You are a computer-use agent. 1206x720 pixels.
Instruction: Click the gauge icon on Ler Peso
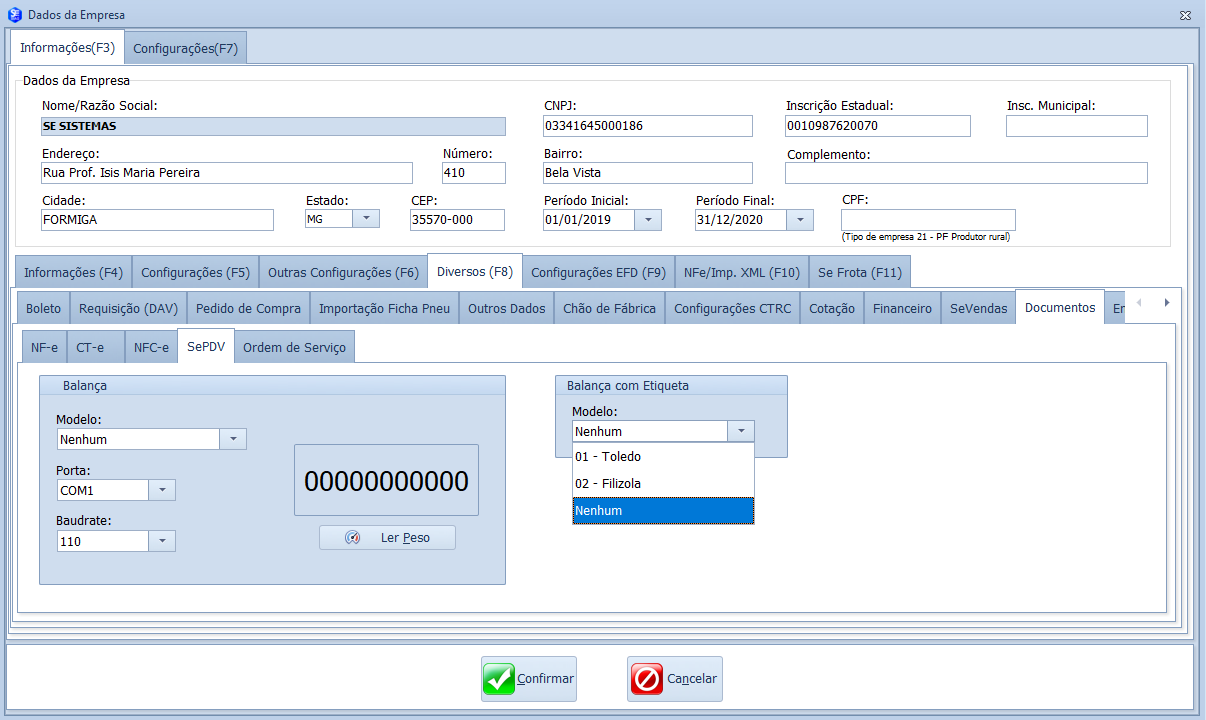[352, 538]
